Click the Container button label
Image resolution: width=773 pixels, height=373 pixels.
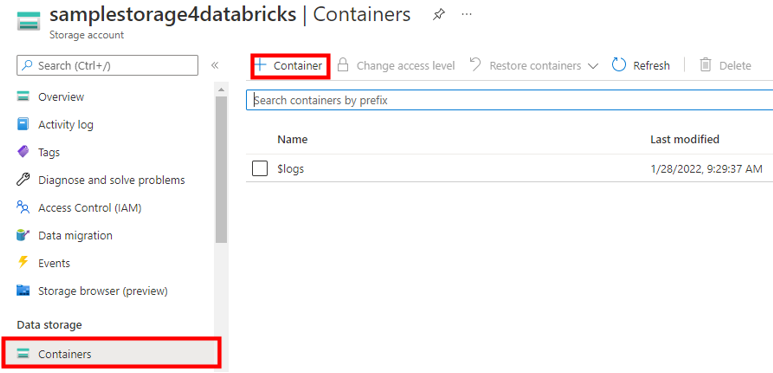298,66
